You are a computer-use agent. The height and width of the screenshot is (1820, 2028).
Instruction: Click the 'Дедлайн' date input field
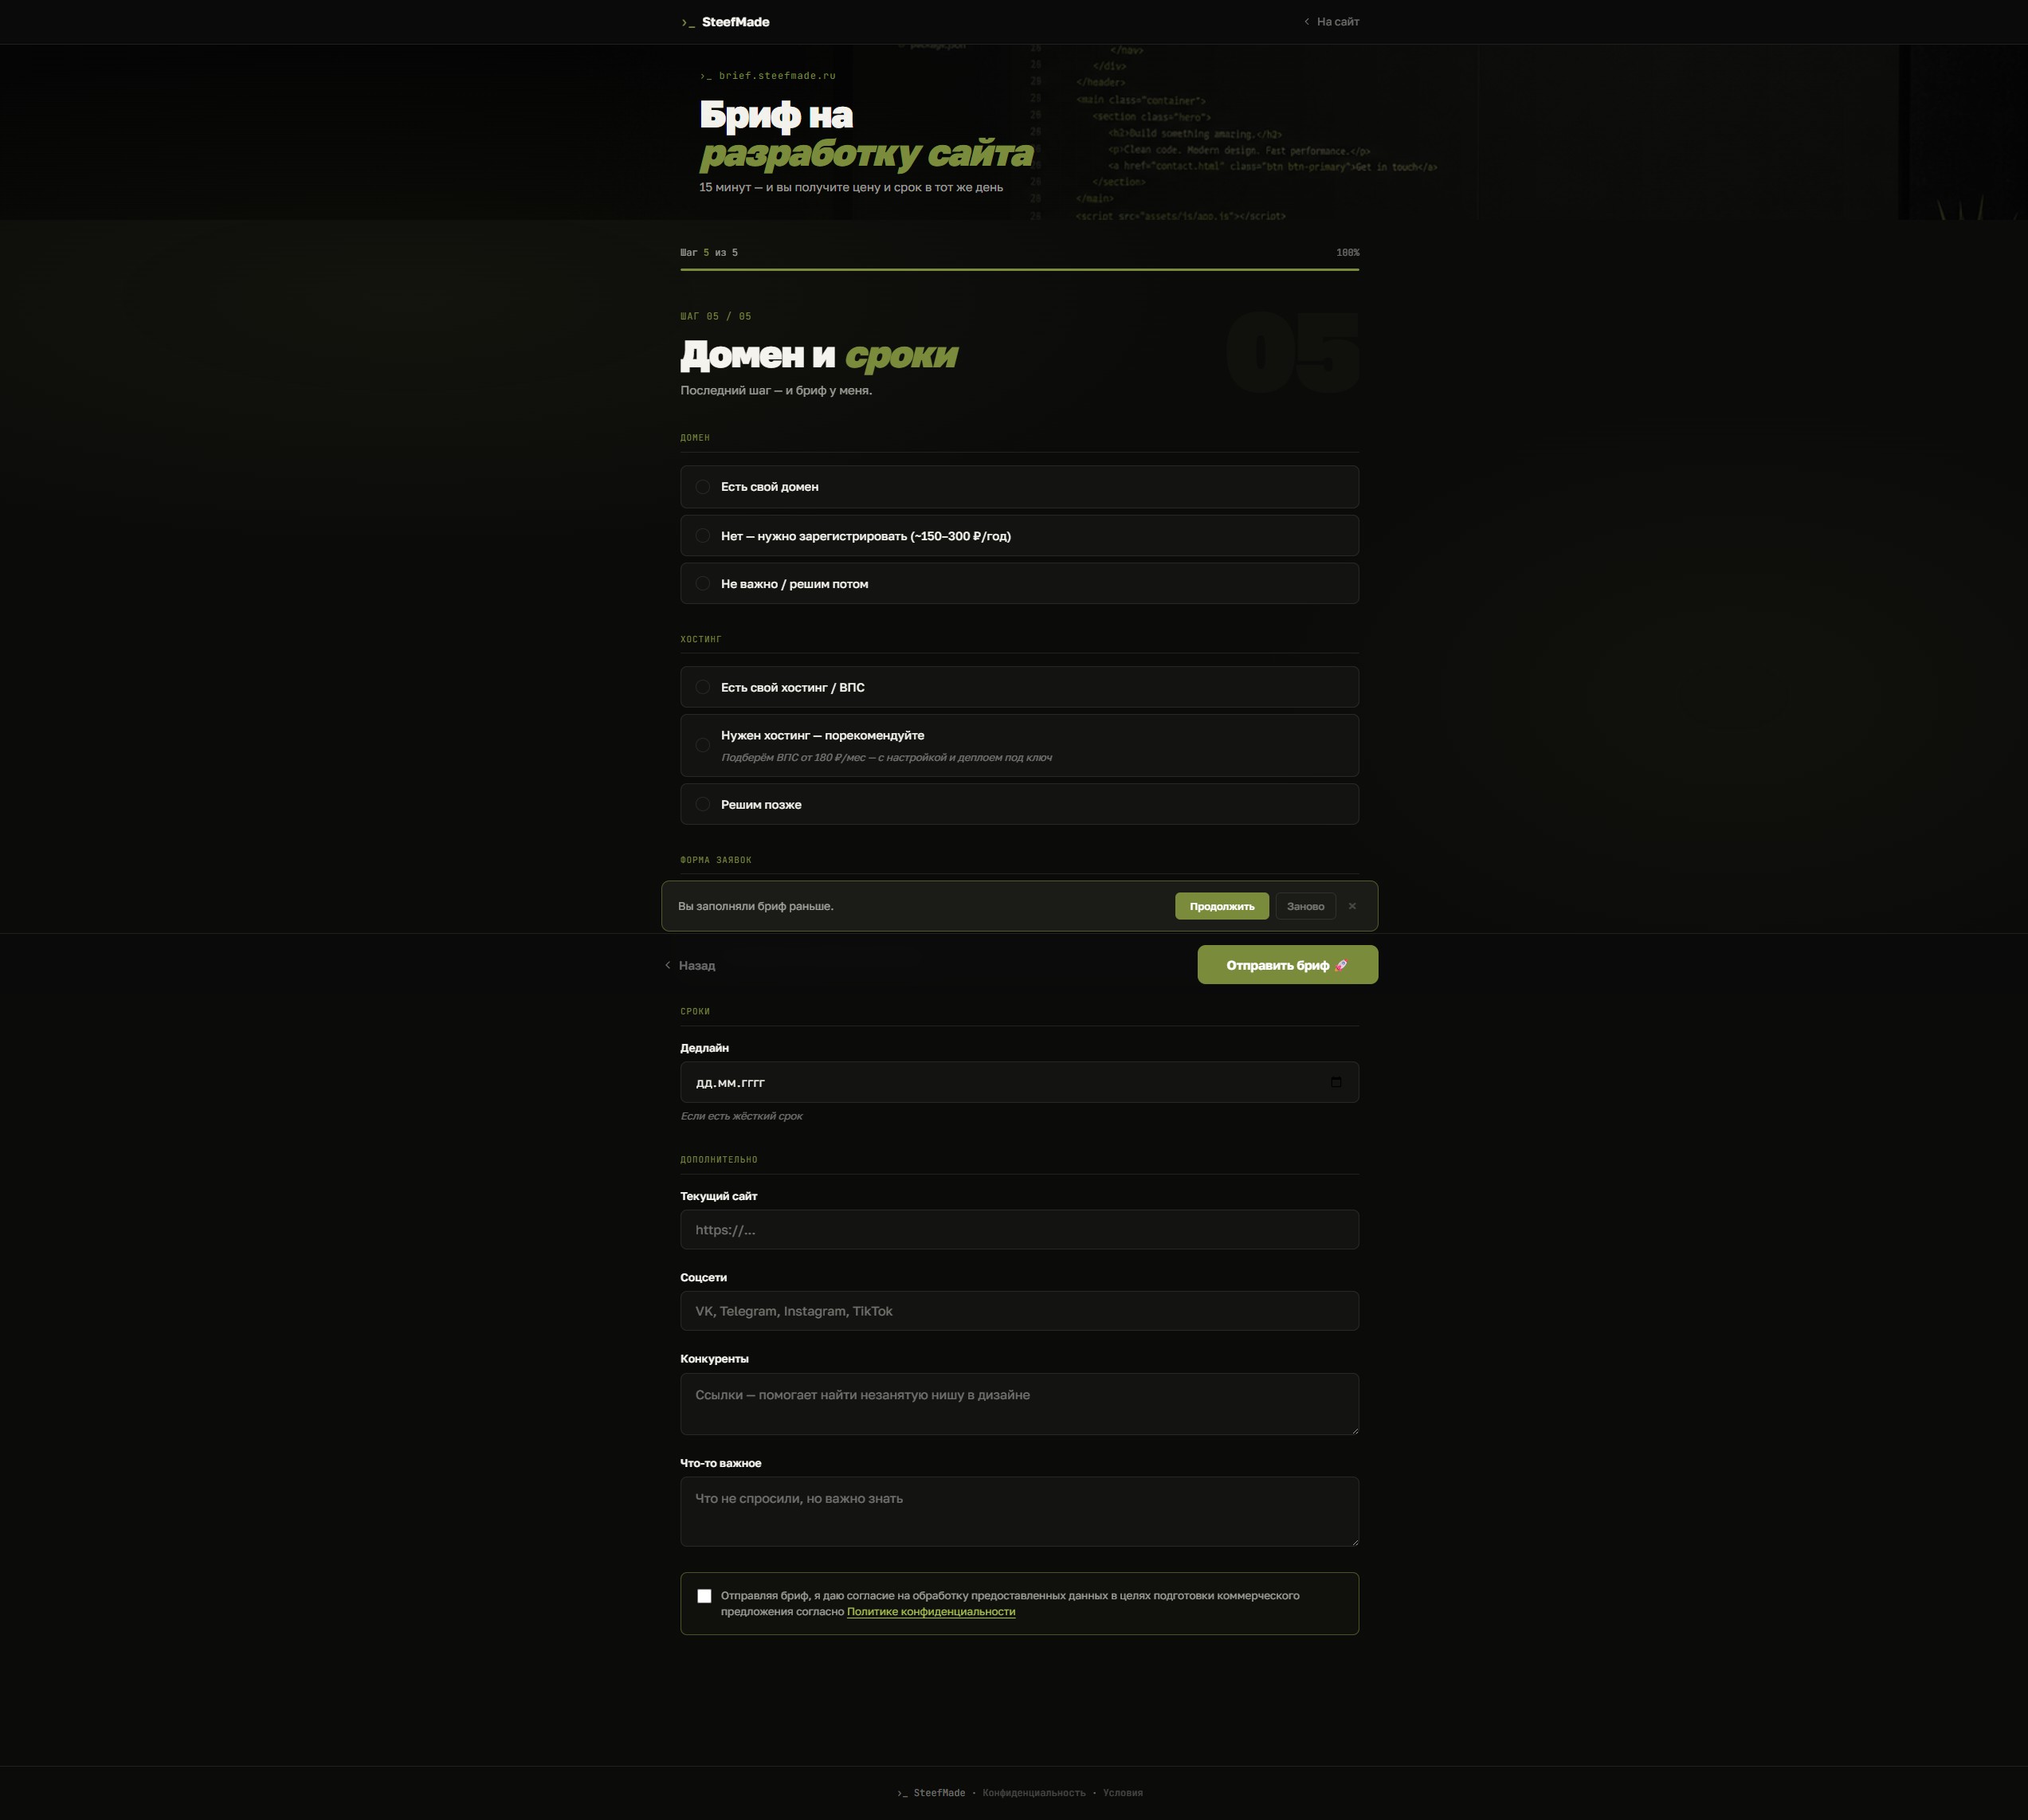pyautogui.click(x=1019, y=1082)
